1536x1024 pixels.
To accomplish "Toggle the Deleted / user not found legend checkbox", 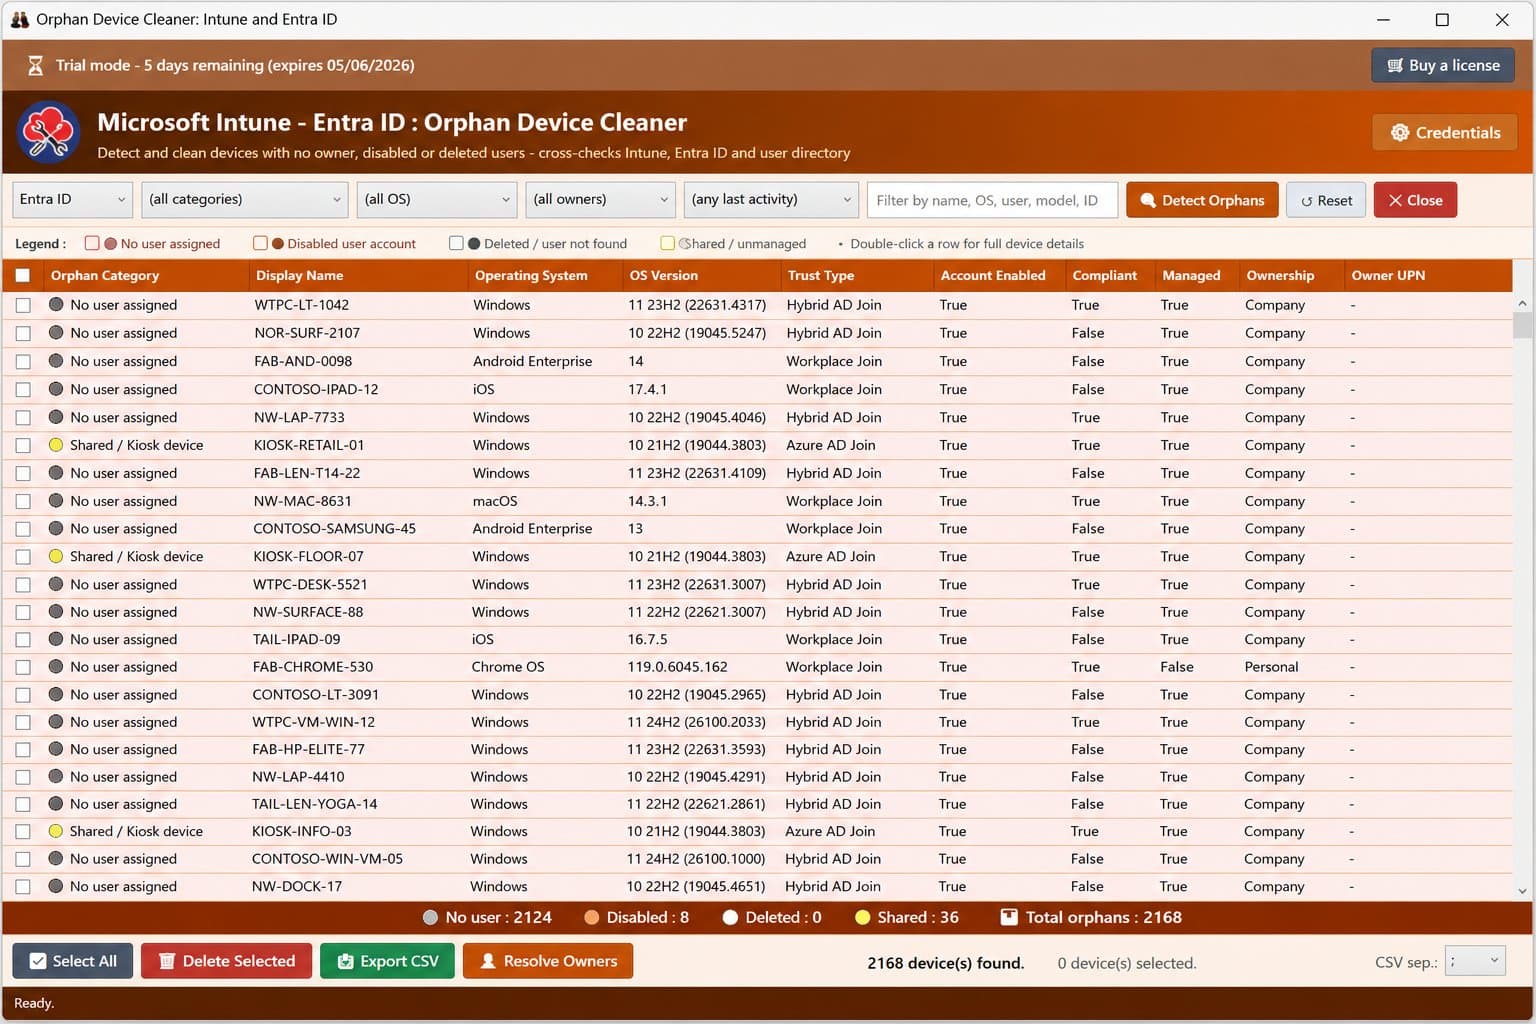I will (x=456, y=243).
